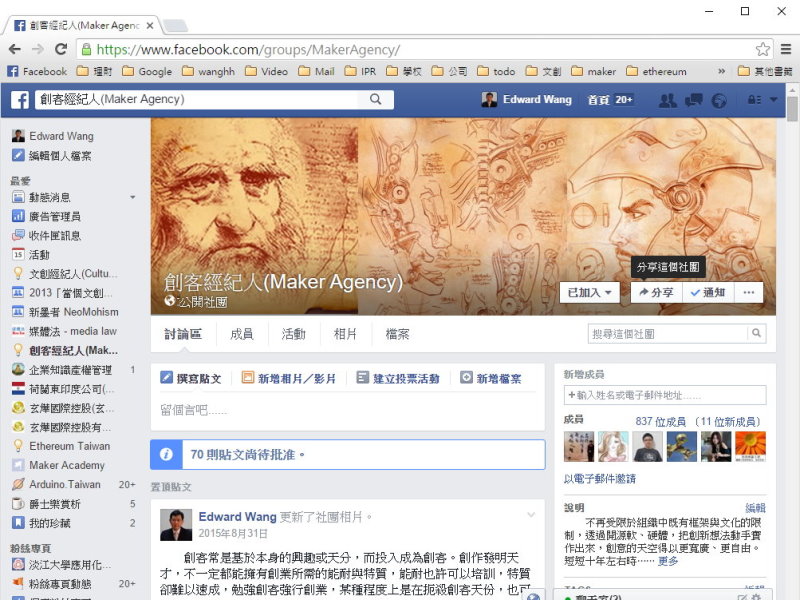Open the messages icon in the top bar
This screenshot has height=600, width=800.
point(693,100)
